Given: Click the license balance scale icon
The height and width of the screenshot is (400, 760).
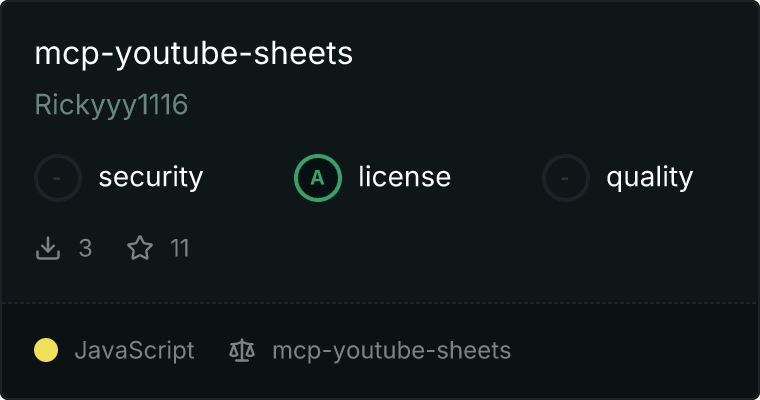Looking at the screenshot, I should tap(242, 350).
